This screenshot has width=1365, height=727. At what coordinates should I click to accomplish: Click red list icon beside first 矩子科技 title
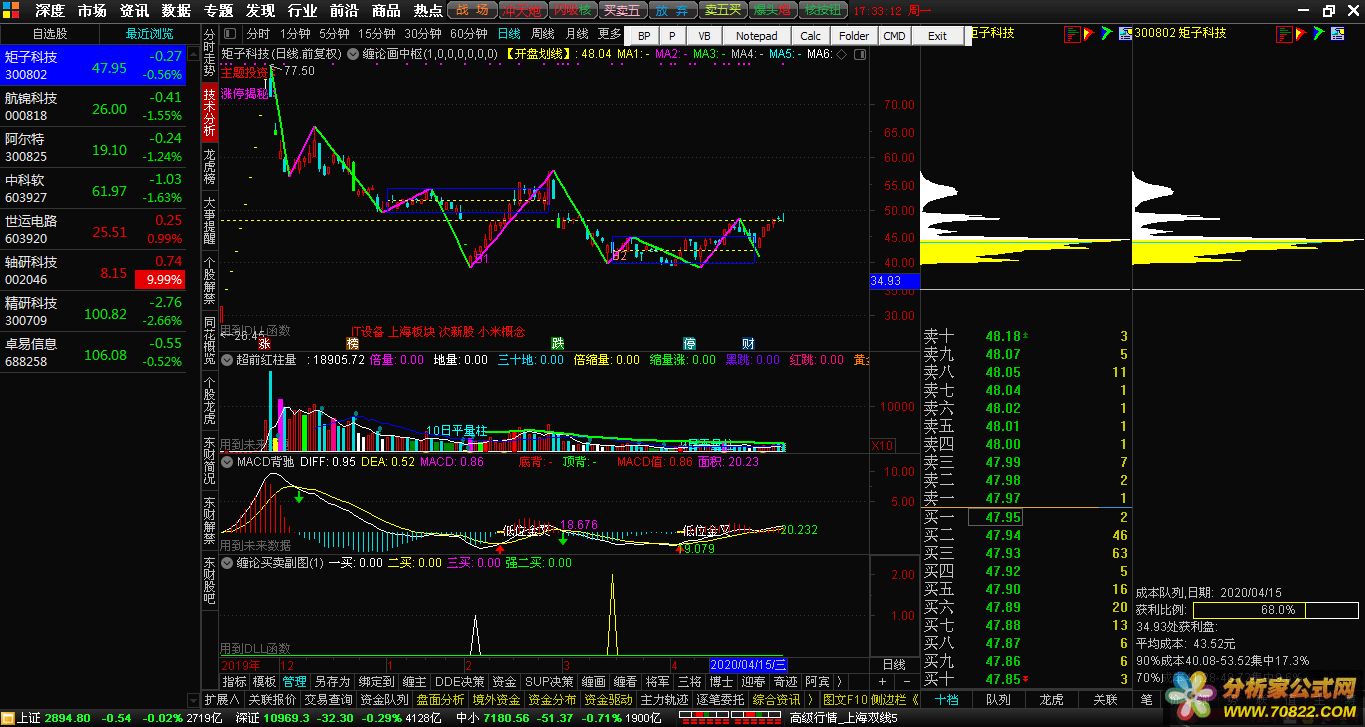[1071, 34]
